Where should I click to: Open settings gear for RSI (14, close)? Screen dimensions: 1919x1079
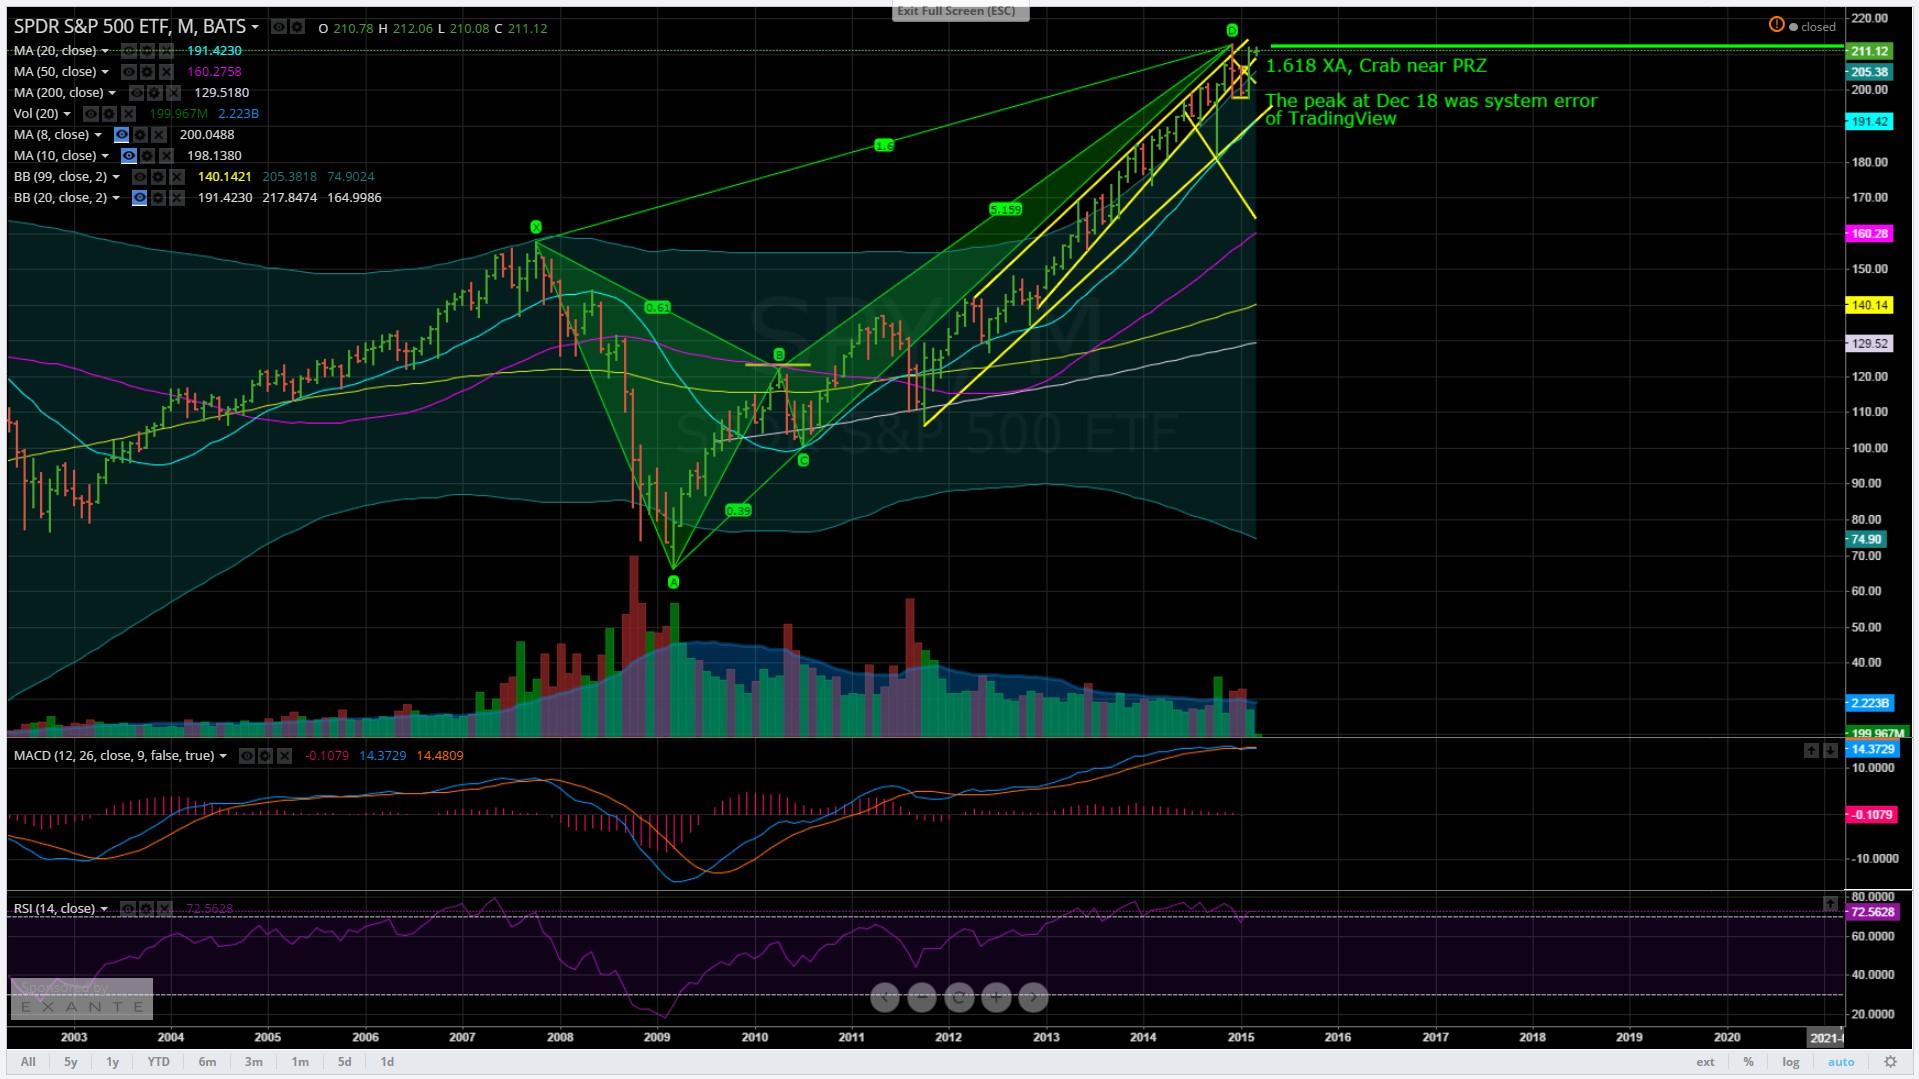click(146, 908)
